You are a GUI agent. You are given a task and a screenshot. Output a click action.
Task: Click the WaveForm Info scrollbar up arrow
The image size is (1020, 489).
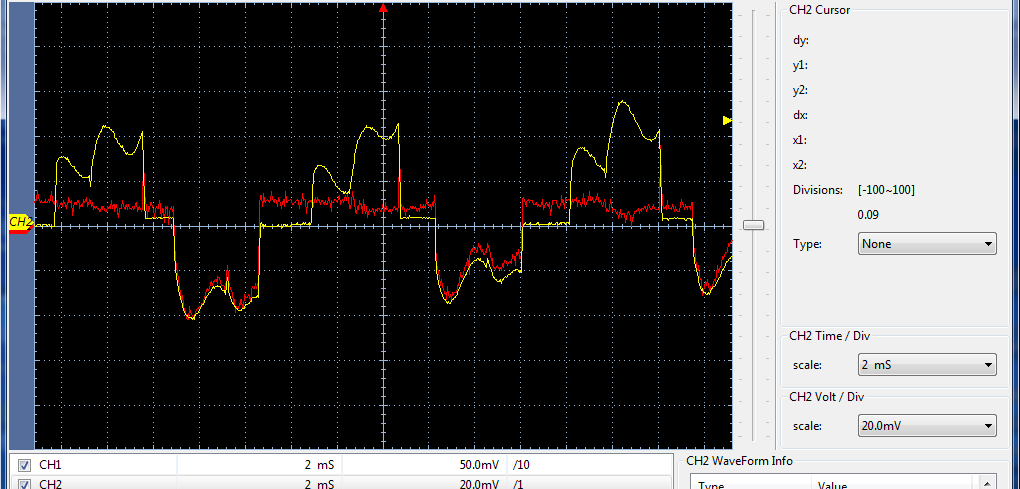(x=987, y=483)
